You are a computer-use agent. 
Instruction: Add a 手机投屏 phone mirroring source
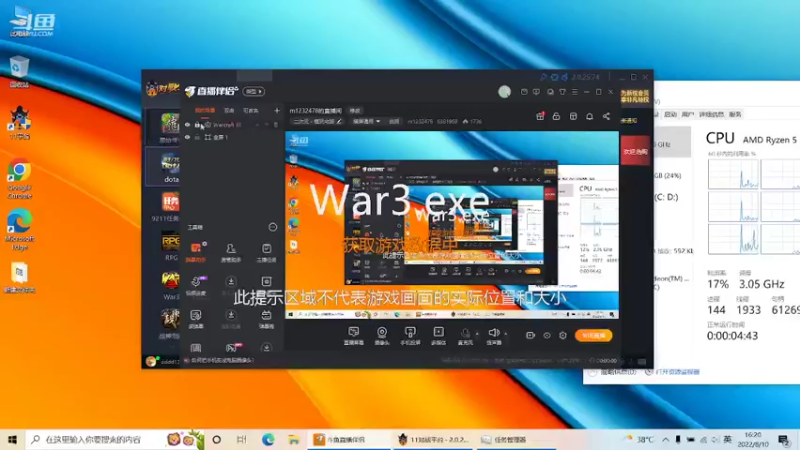pos(410,336)
